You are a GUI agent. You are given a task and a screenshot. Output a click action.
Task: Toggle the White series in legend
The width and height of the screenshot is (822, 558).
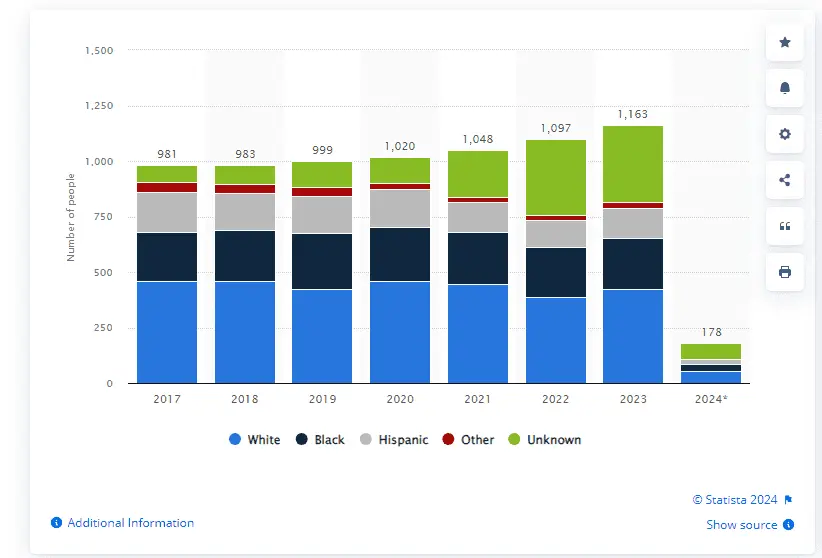point(255,440)
